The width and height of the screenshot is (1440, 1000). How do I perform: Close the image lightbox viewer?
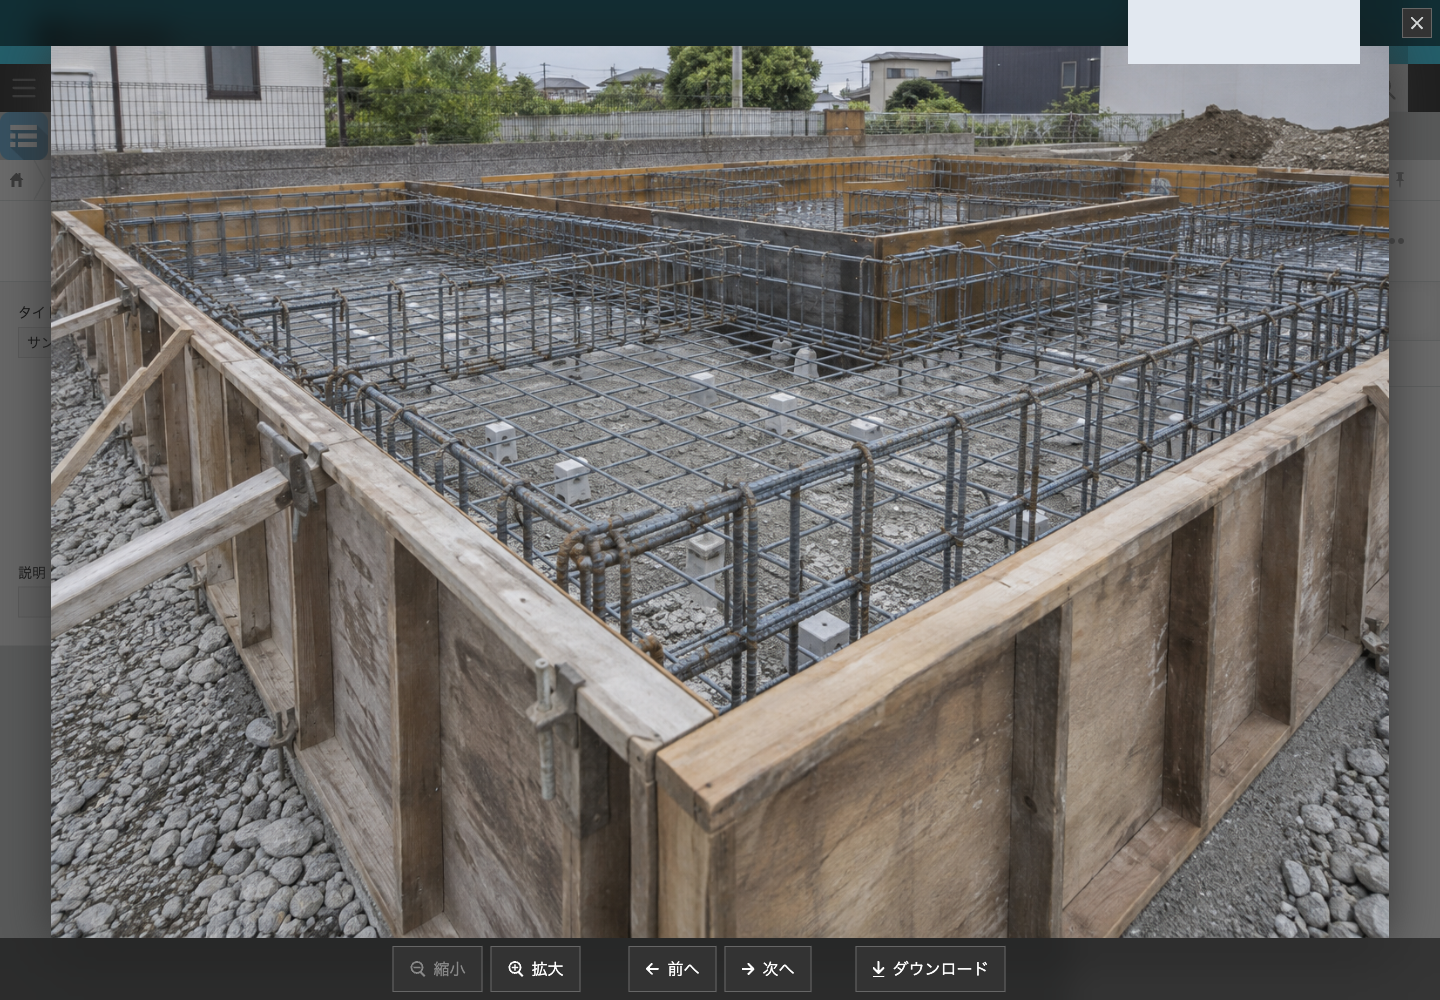coord(1416,23)
